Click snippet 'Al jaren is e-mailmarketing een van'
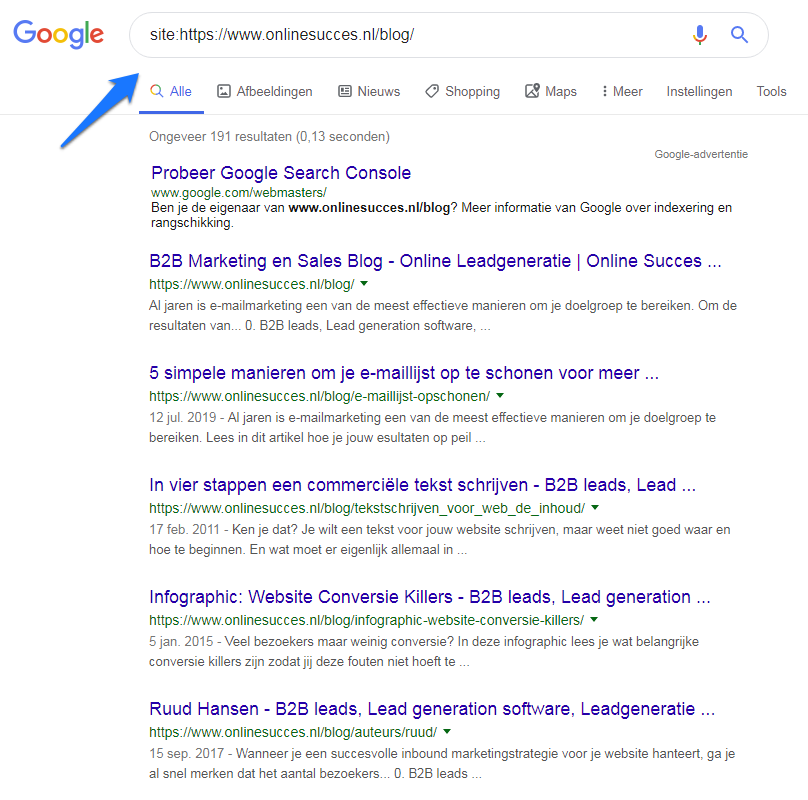808x800 pixels. tap(443, 315)
